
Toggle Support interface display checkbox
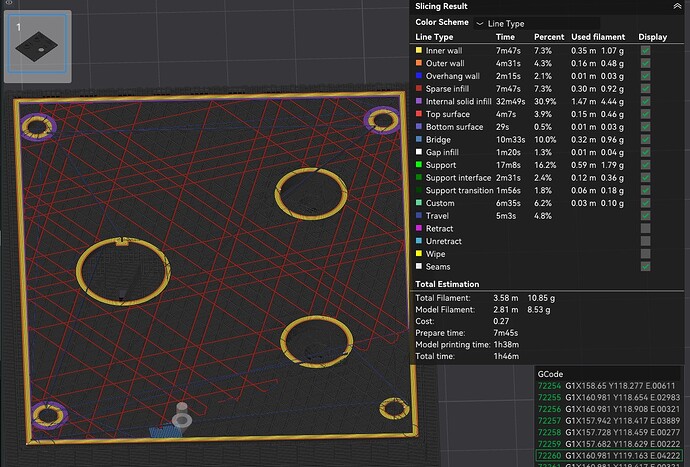(645, 178)
